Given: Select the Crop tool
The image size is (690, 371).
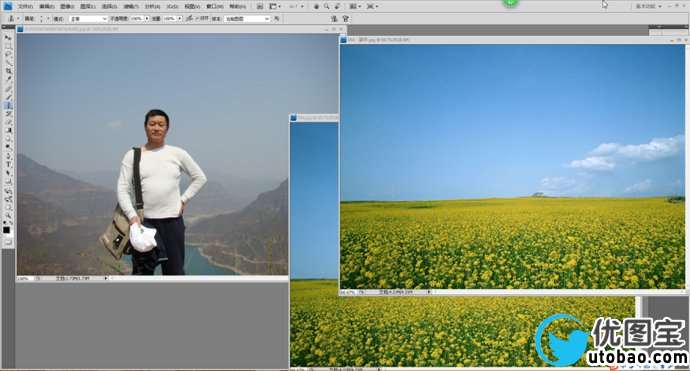Looking at the screenshot, I should [x=7, y=71].
